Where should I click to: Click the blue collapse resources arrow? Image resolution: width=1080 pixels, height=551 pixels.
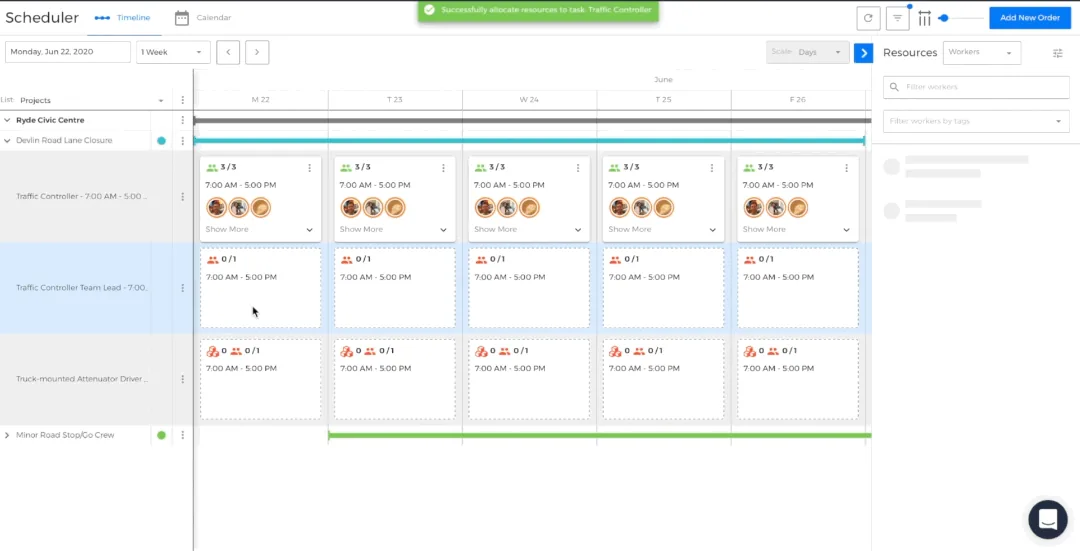pos(863,53)
